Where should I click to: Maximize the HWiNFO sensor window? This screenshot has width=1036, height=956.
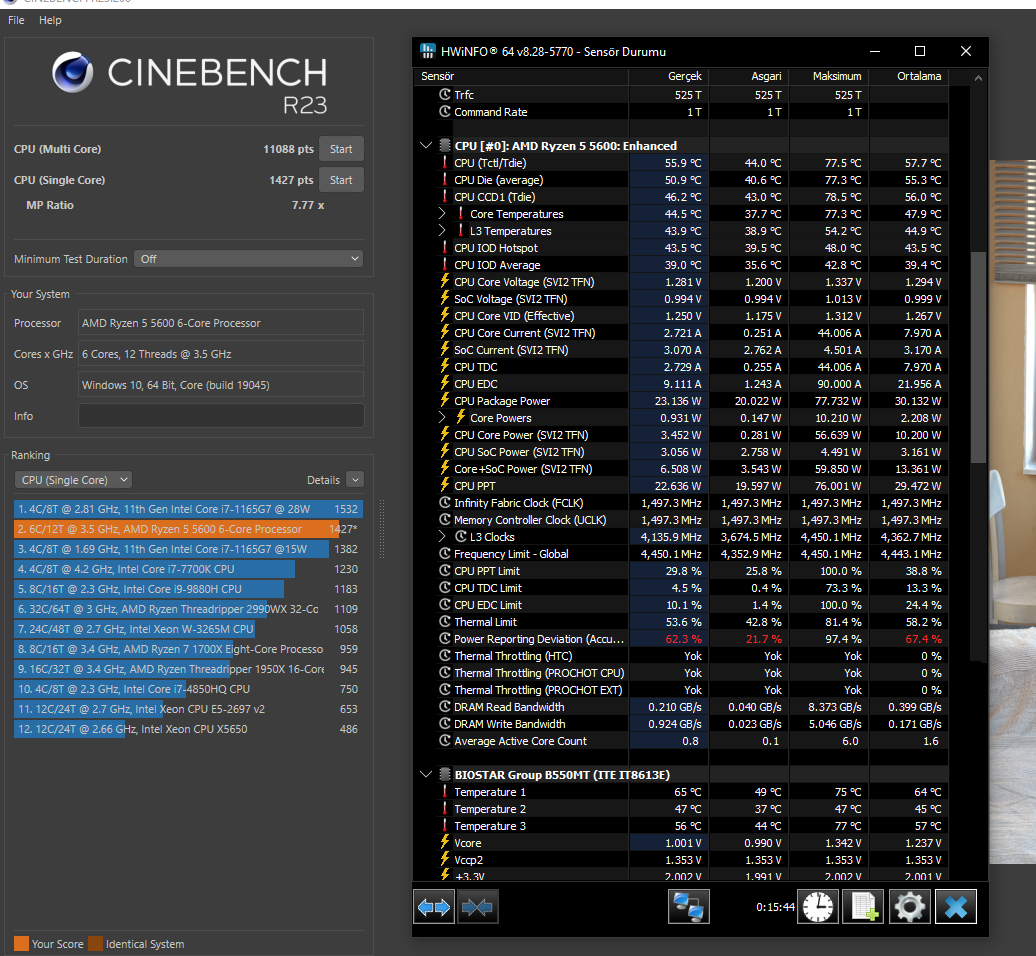[920, 51]
